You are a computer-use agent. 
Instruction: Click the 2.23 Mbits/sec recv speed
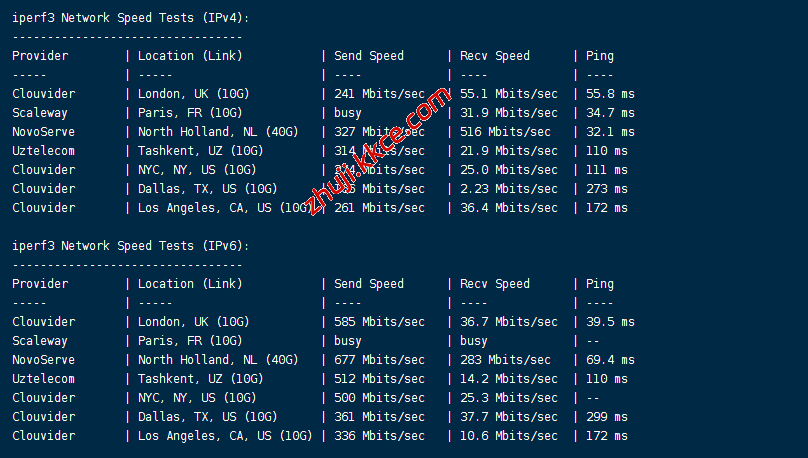tap(509, 189)
